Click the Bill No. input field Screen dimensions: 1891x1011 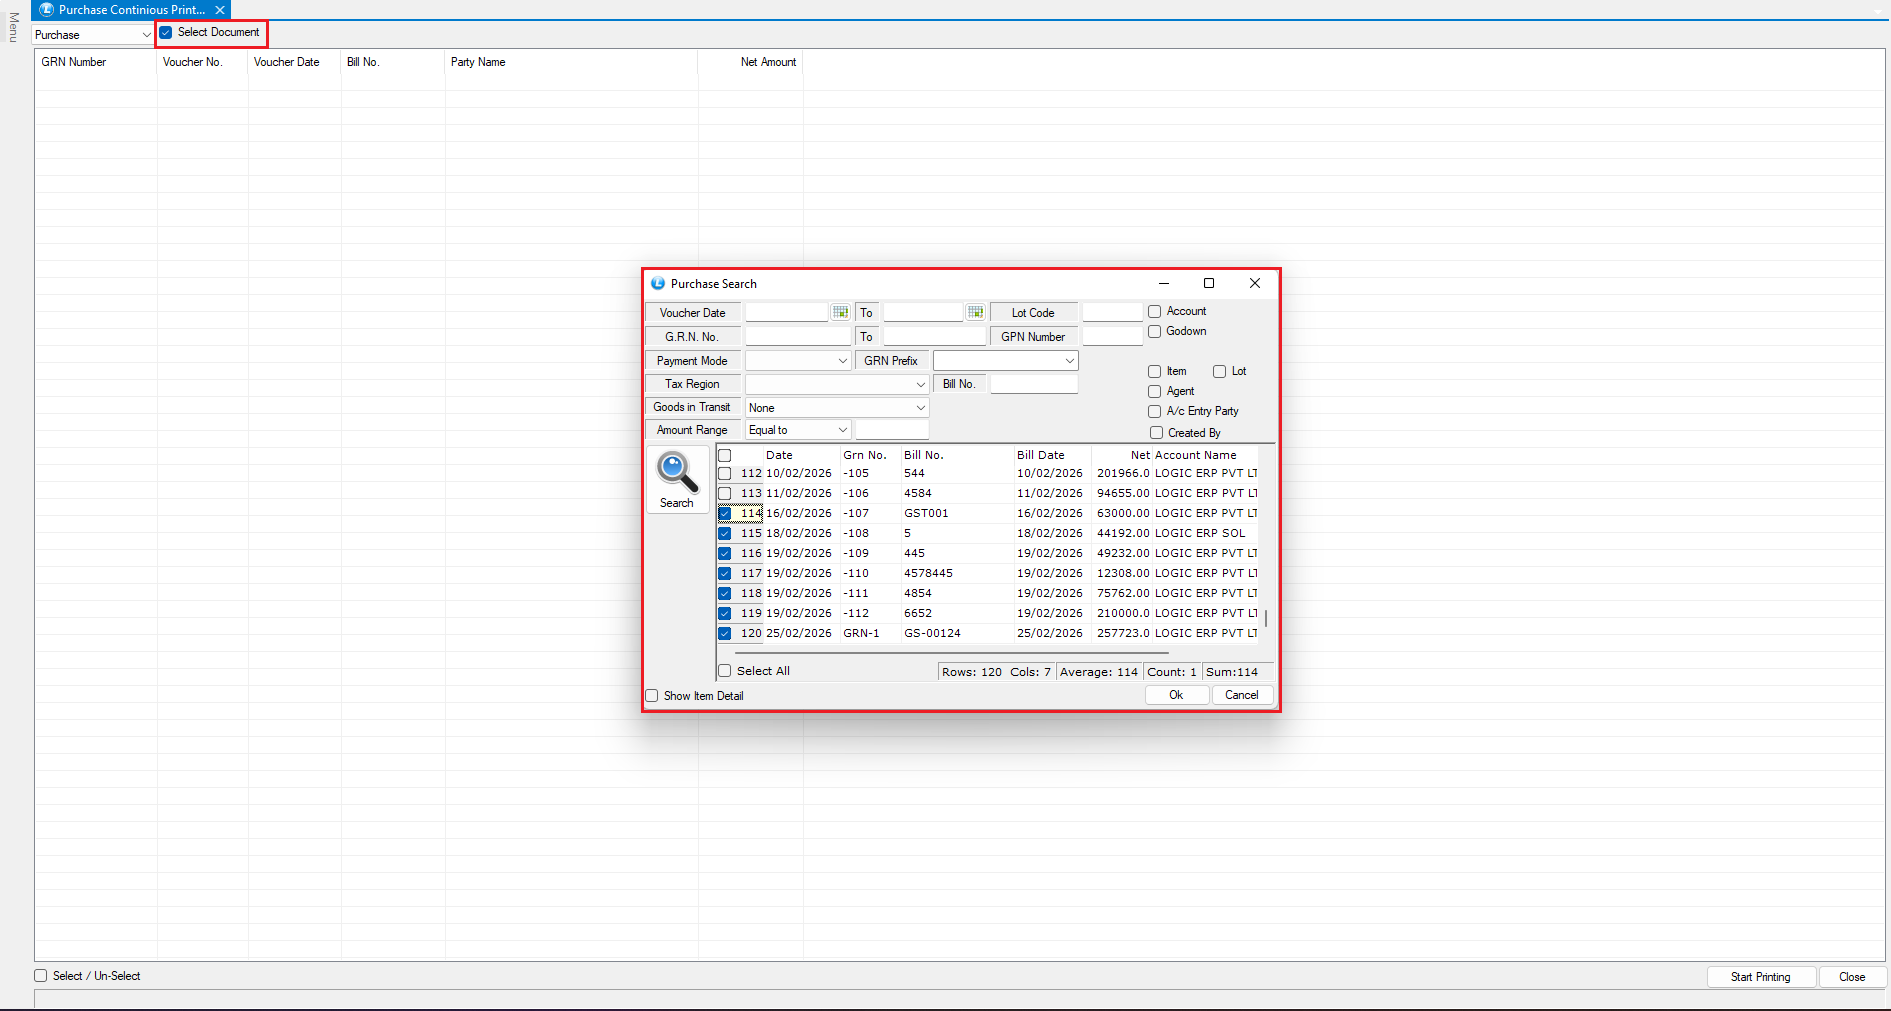[1033, 384]
